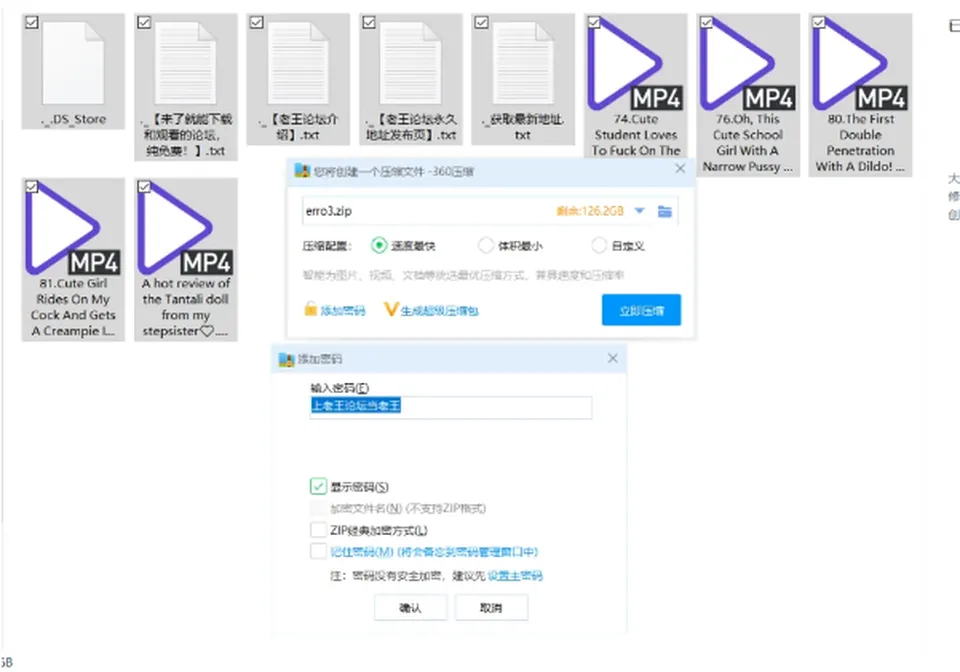Click the orange V icon for 生成超级压缩包
This screenshot has height=672, width=960.
click(x=391, y=310)
